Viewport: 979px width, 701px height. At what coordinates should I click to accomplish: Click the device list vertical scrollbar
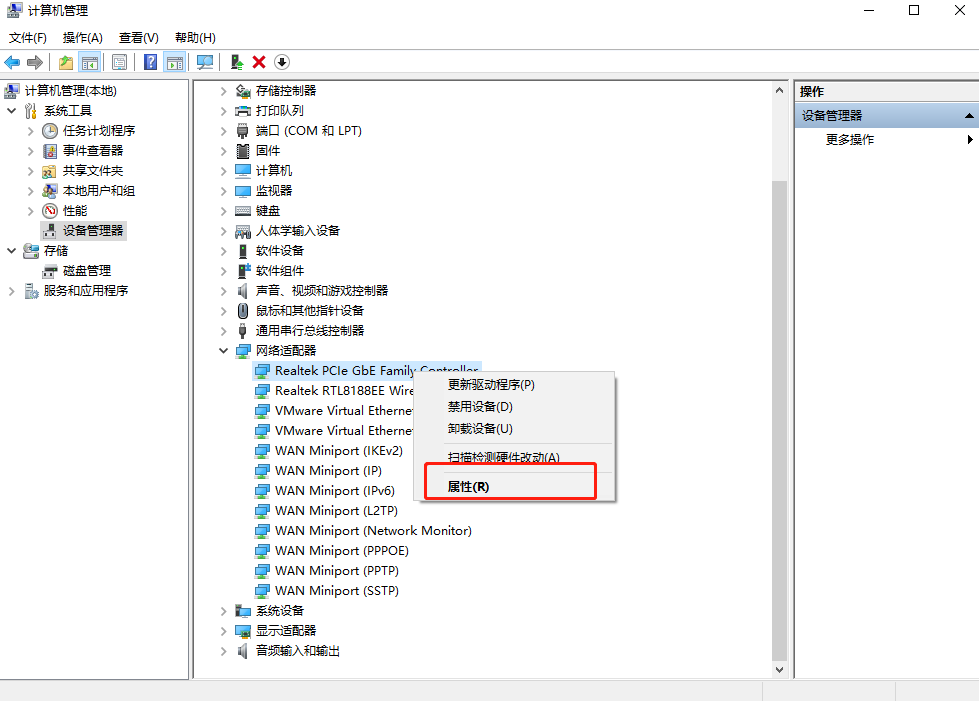780,400
